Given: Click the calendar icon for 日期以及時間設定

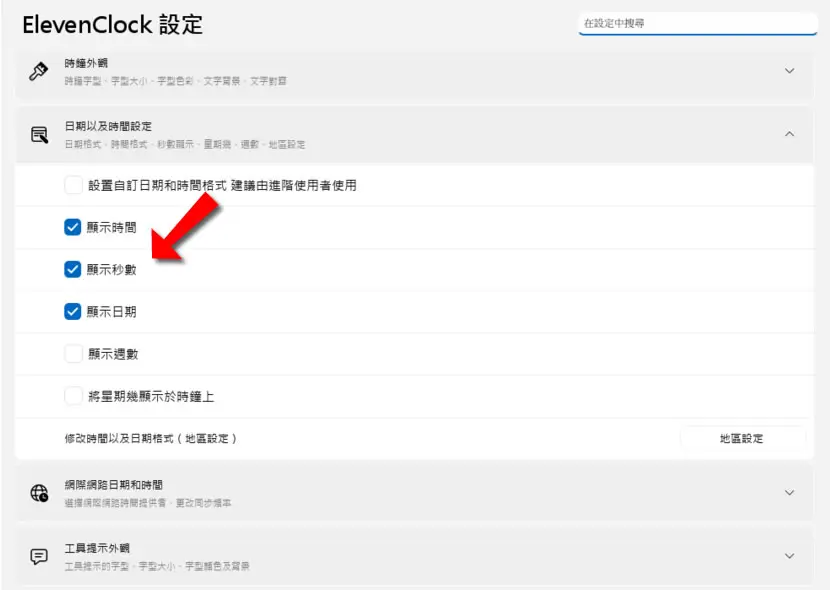Looking at the screenshot, I should [x=39, y=135].
